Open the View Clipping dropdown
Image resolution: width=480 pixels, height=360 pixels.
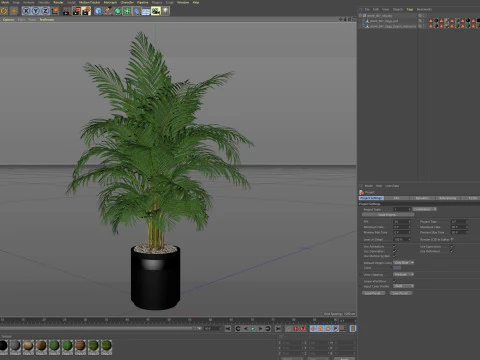[x=404, y=274]
